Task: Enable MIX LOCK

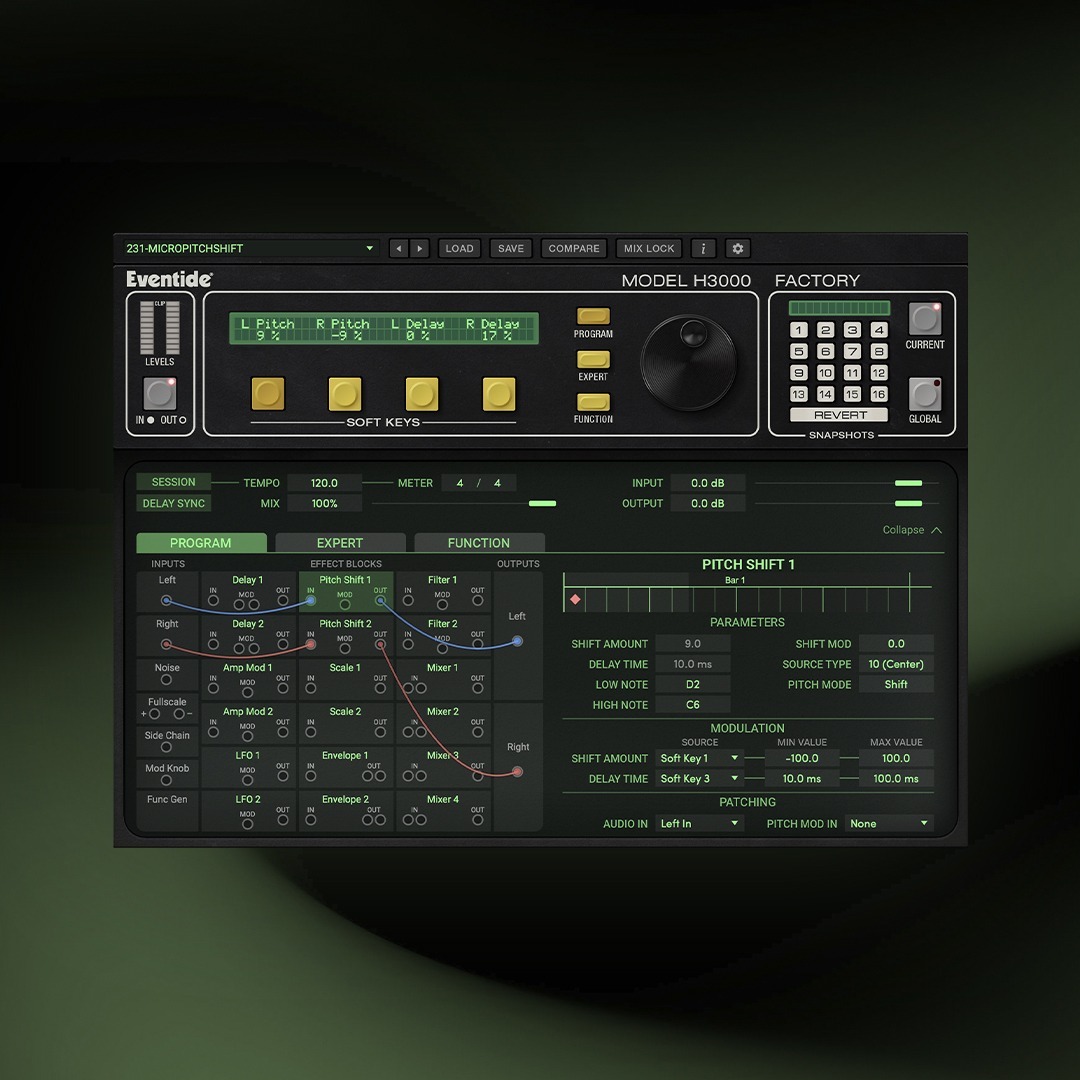Action: [x=648, y=248]
